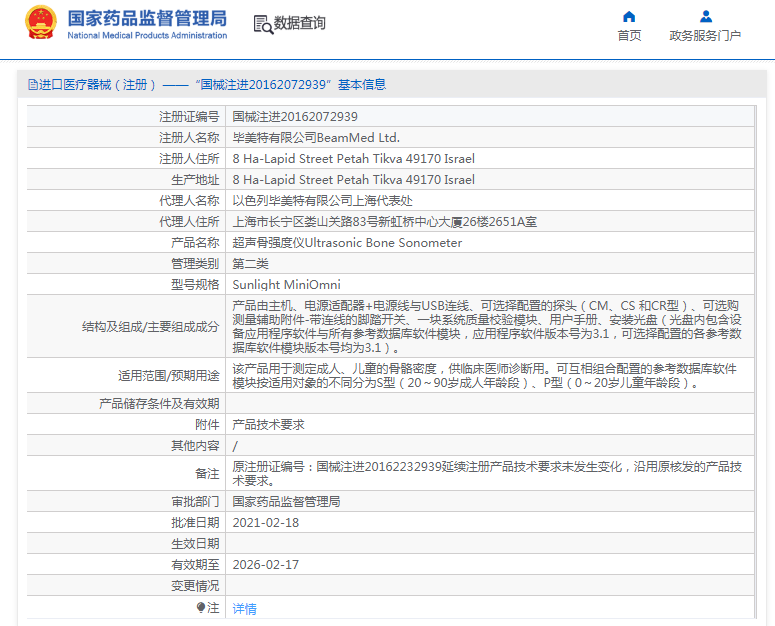Click the 生效日期 row label

point(195,543)
